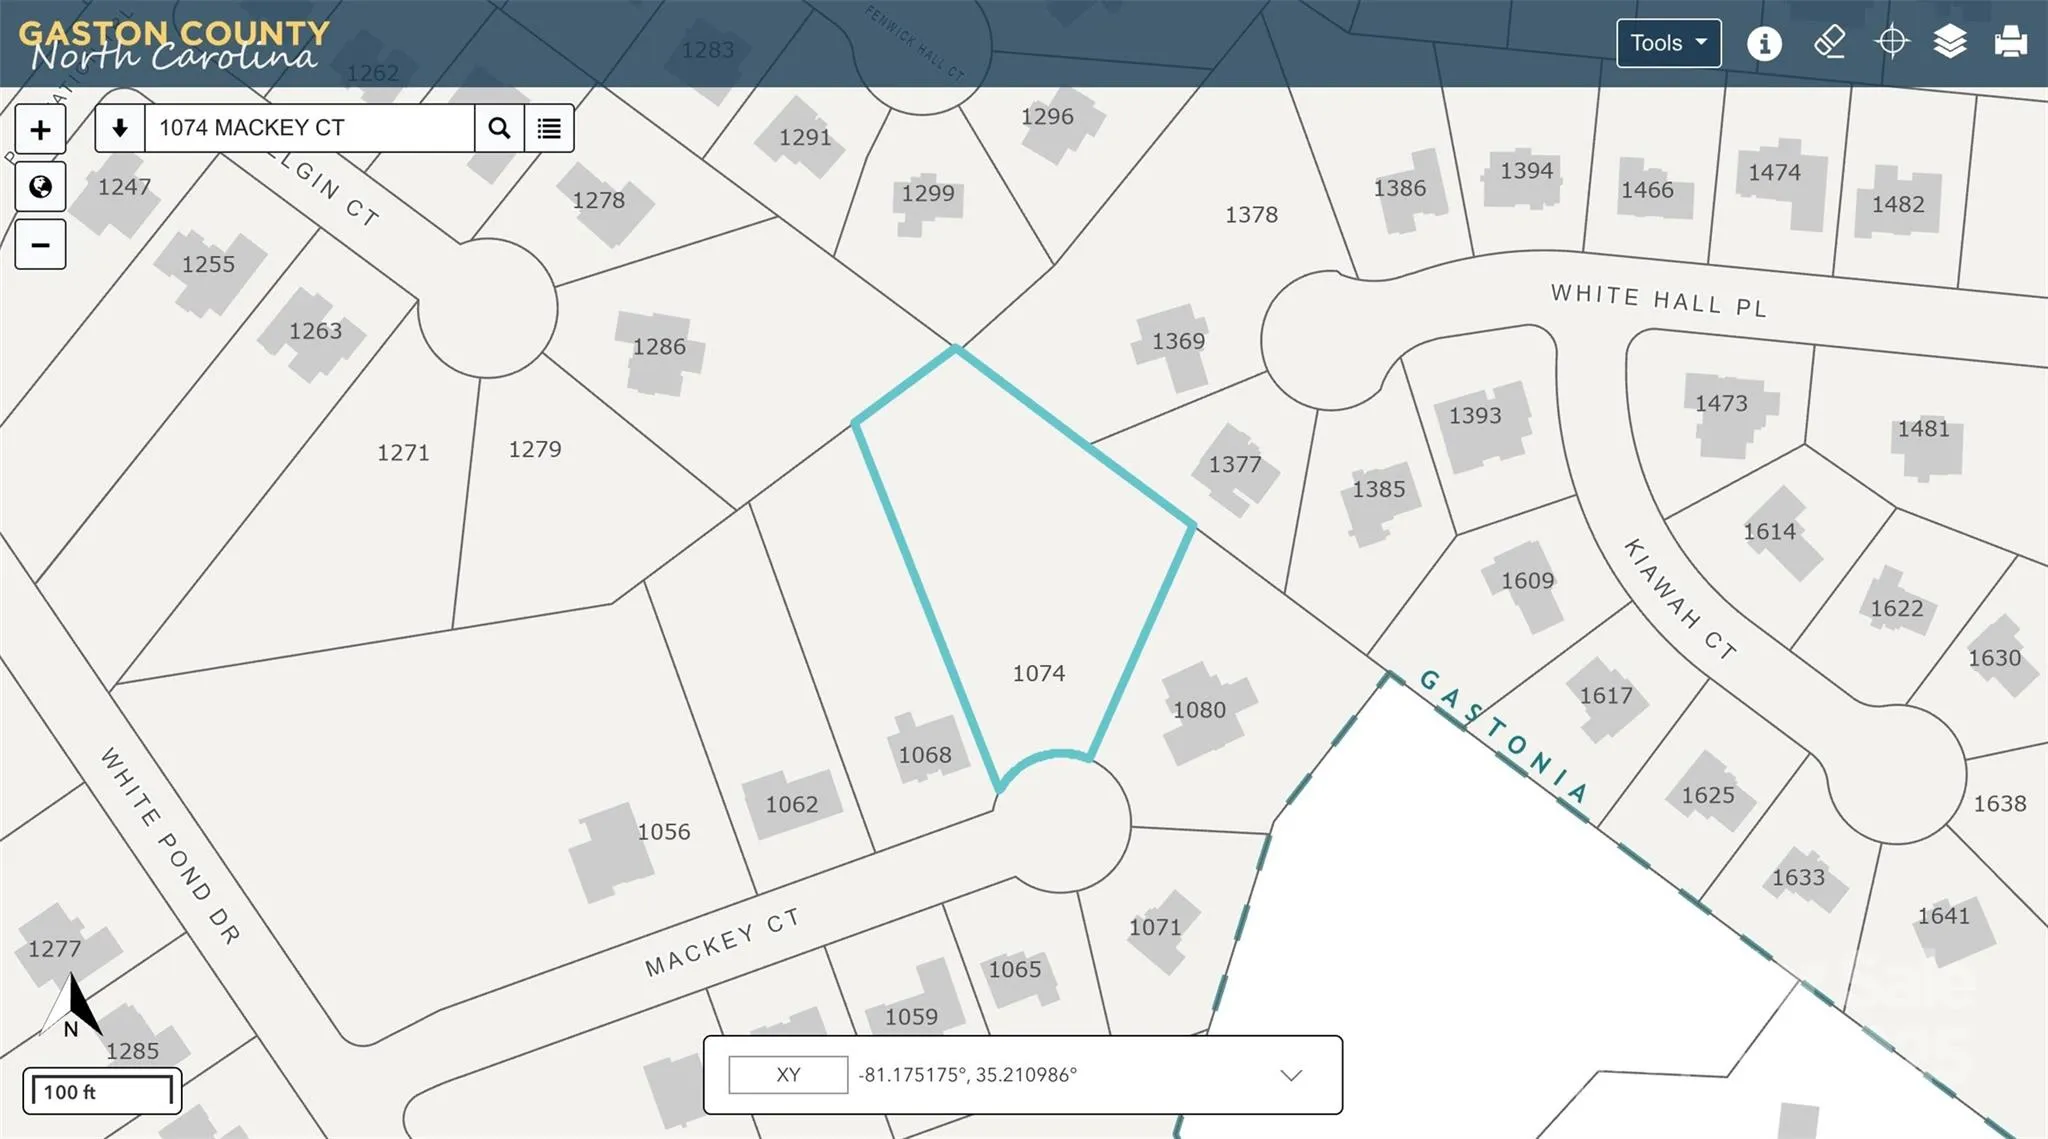Click the globe full-extent icon
This screenshot has width=2048, height=1139.
(40, 187)
